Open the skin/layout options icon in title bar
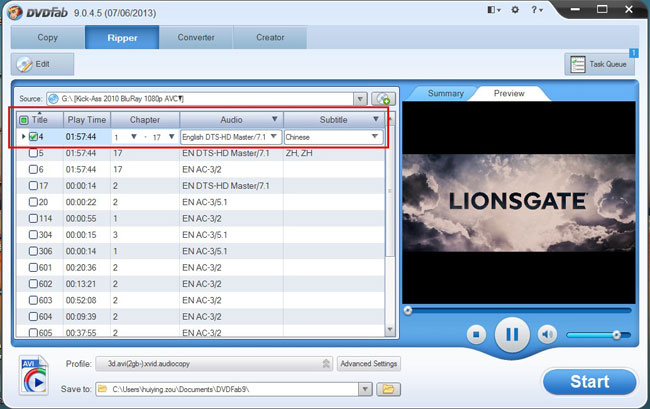This screenshot has height=409, width=650. point(493,10)
